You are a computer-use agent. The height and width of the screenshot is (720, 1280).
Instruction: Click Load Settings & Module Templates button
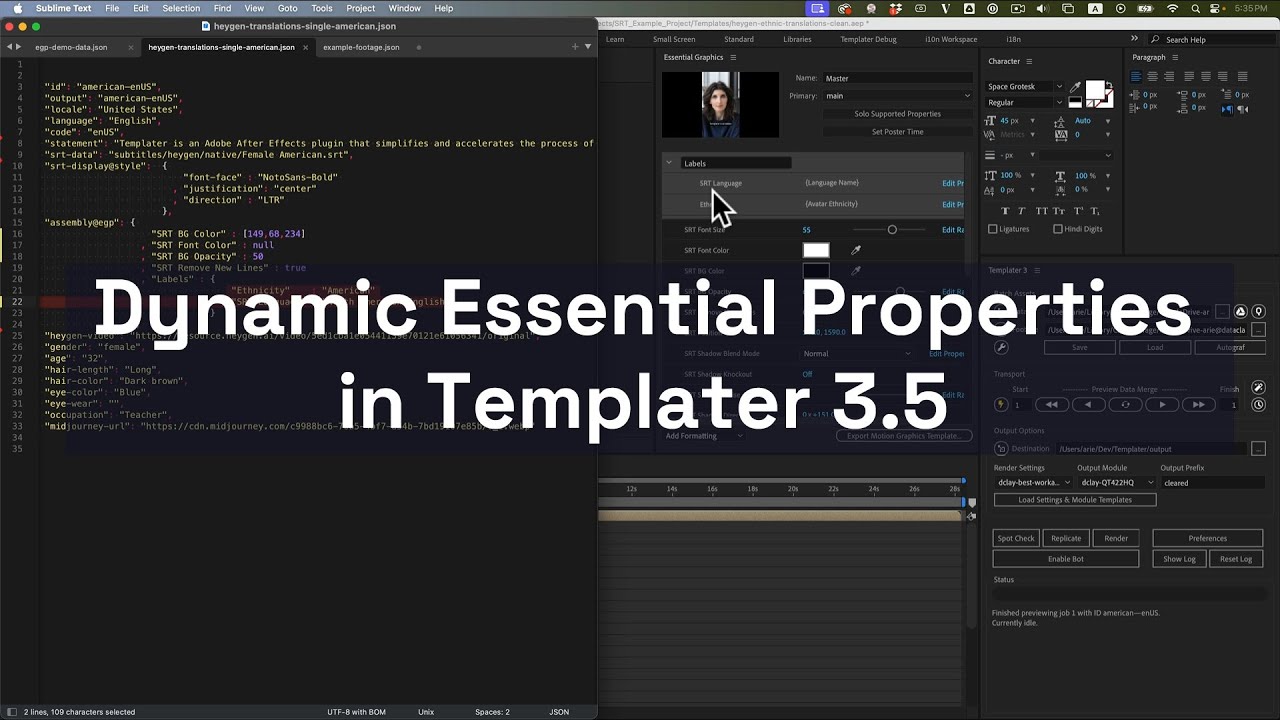[x=1075, y=500]
